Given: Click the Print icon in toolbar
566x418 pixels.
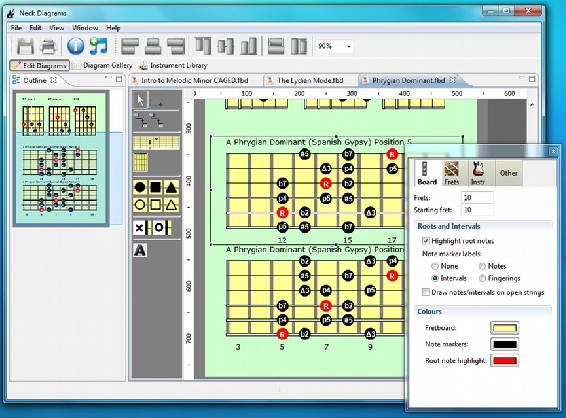Looking at the screenshot, I should tap(48, 46).
